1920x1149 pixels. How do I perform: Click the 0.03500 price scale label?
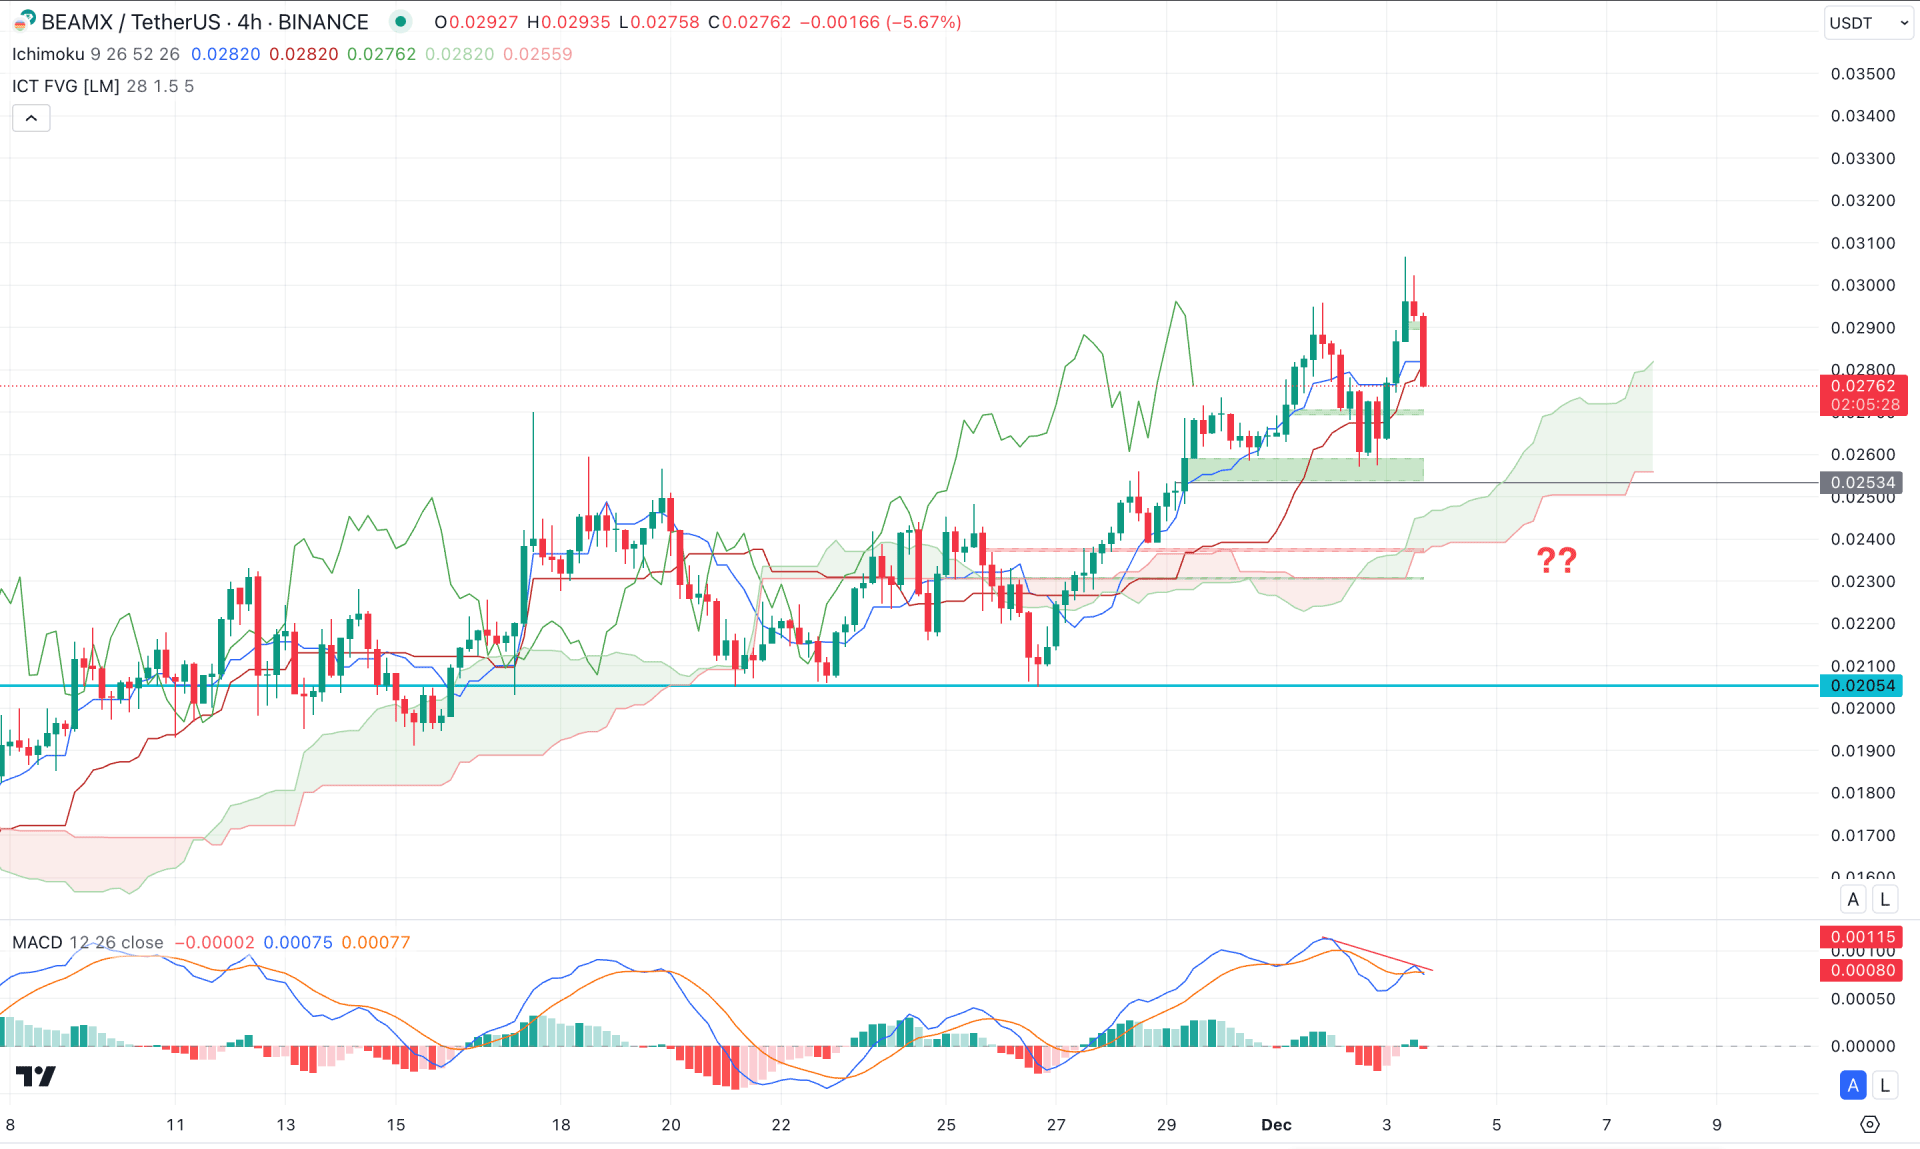click(1862, 74)
